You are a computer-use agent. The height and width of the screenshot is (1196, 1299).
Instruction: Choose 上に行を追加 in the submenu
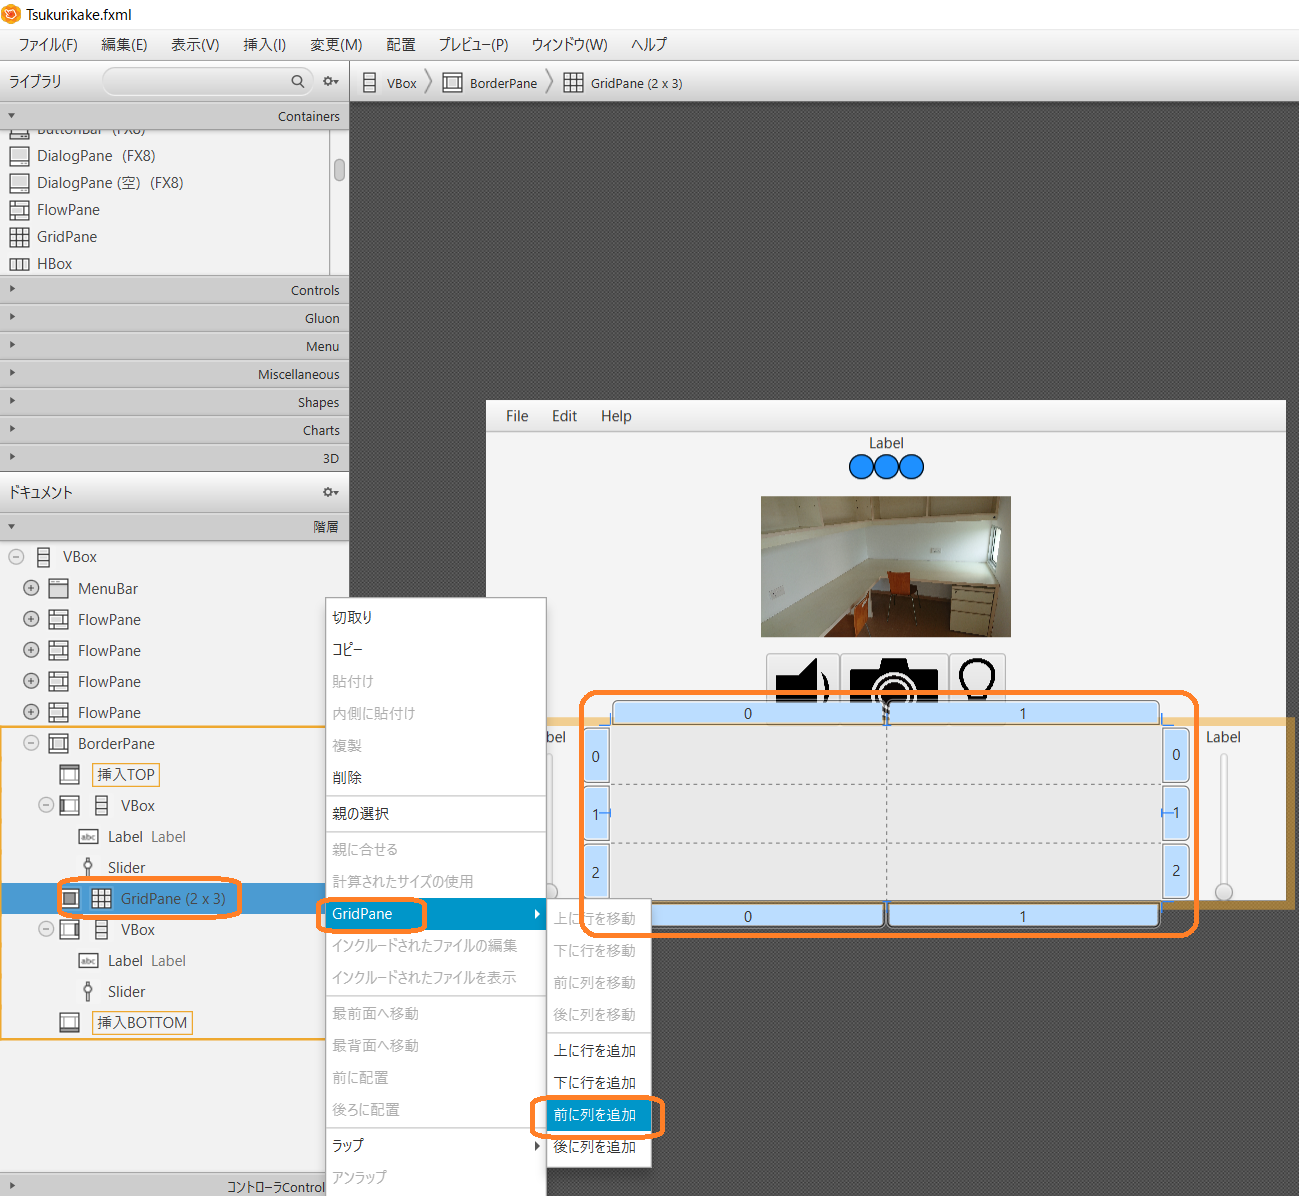coord(599,1050)
